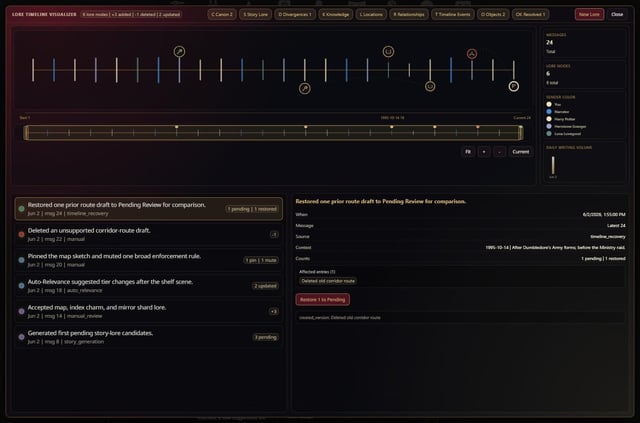Click the '1 pin | 1 mute' badge

[x=261, y=260]
